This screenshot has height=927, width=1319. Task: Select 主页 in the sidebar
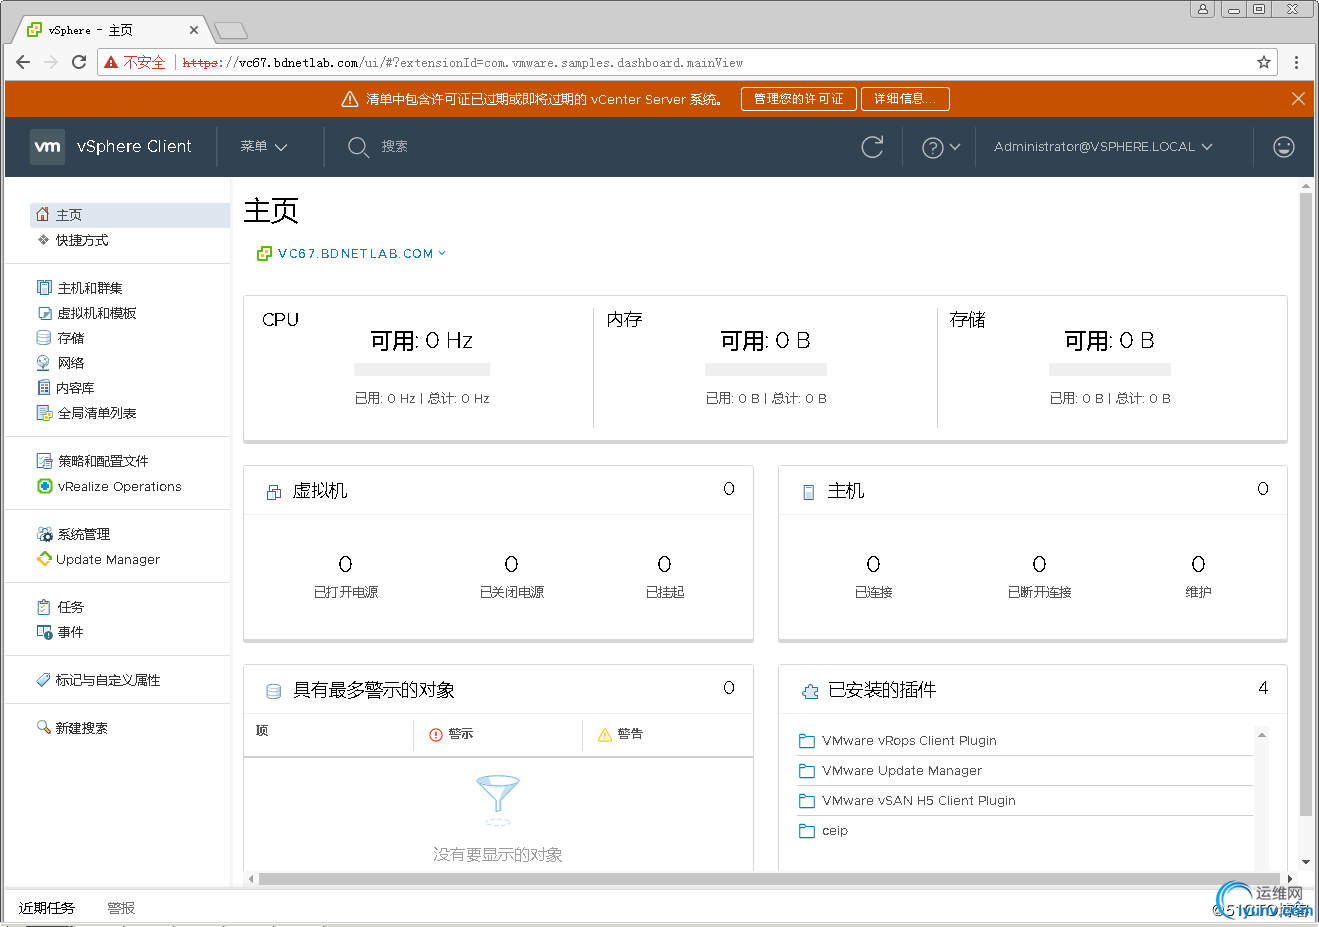pyautogui.click(x=130, y=215)
